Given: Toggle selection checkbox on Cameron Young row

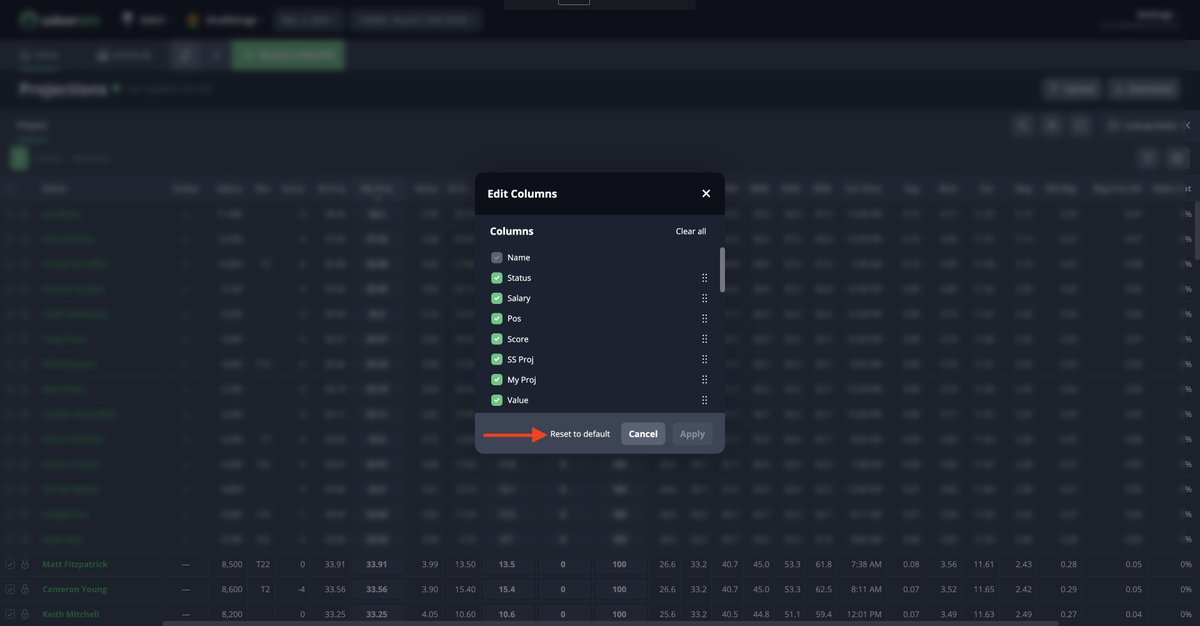Looking at the screenshot, I should [x=10, y=589].
